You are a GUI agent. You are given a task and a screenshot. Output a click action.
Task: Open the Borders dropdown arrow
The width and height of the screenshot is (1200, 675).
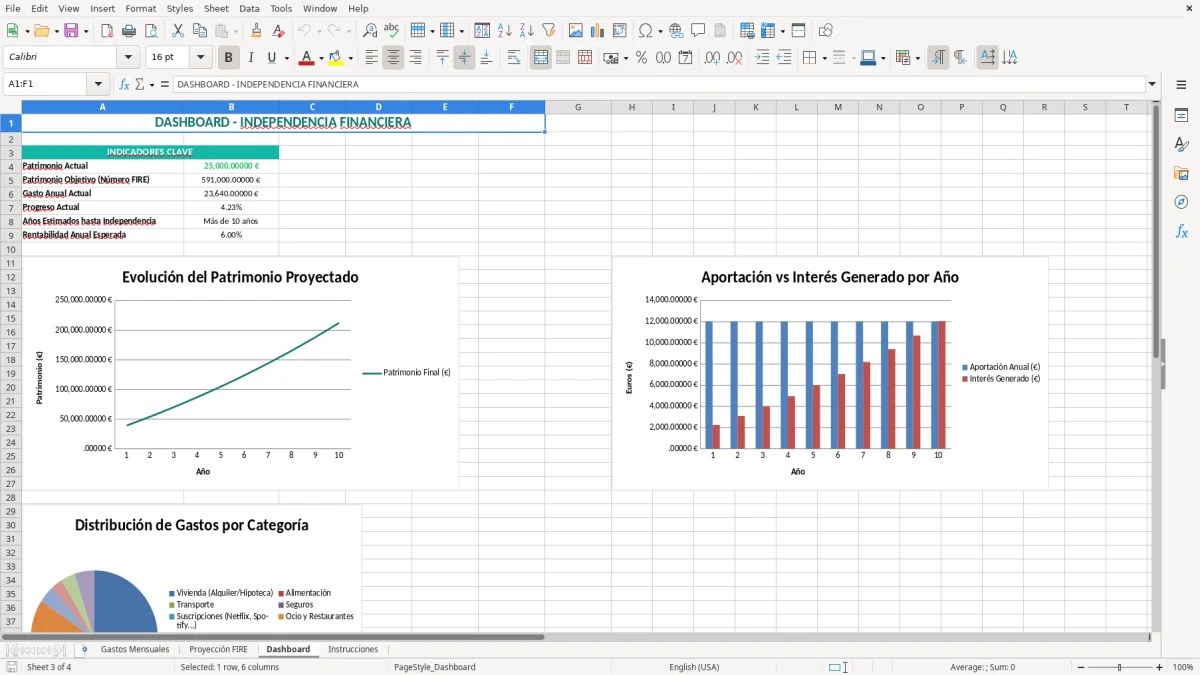pyautogui.click(x=824, y=58)
